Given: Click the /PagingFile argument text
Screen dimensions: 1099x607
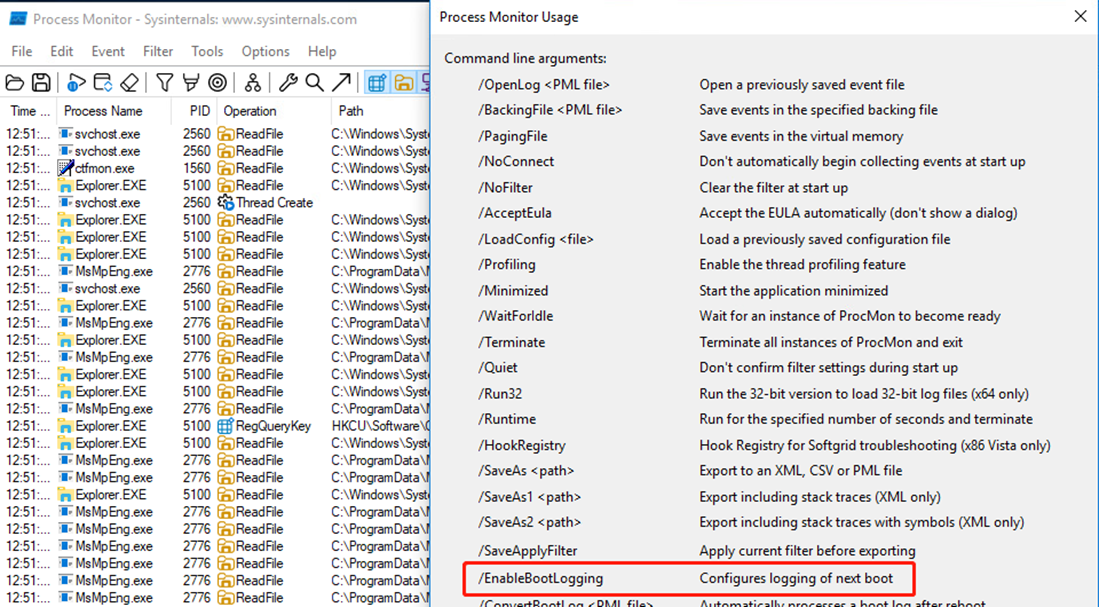Looking at the screenshot, I should [513, 136].
